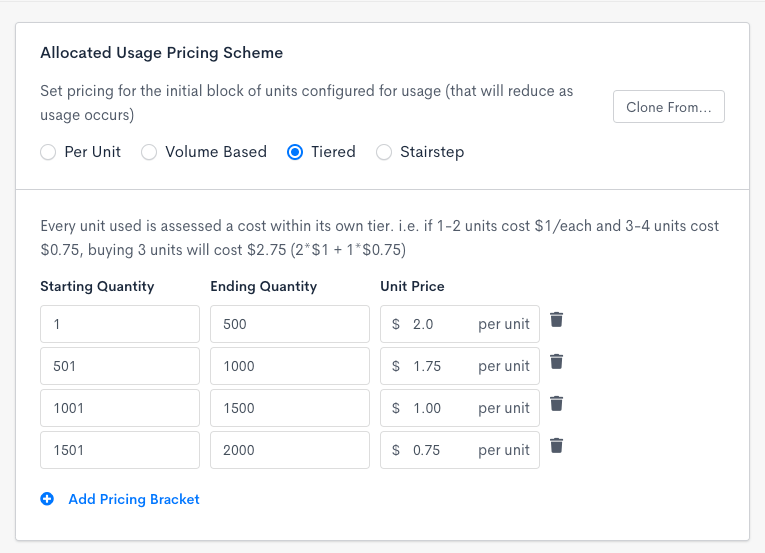The image size is (765, 553).
Task: Edit ending quantity value 1000
Action: [x=290, y=366]
